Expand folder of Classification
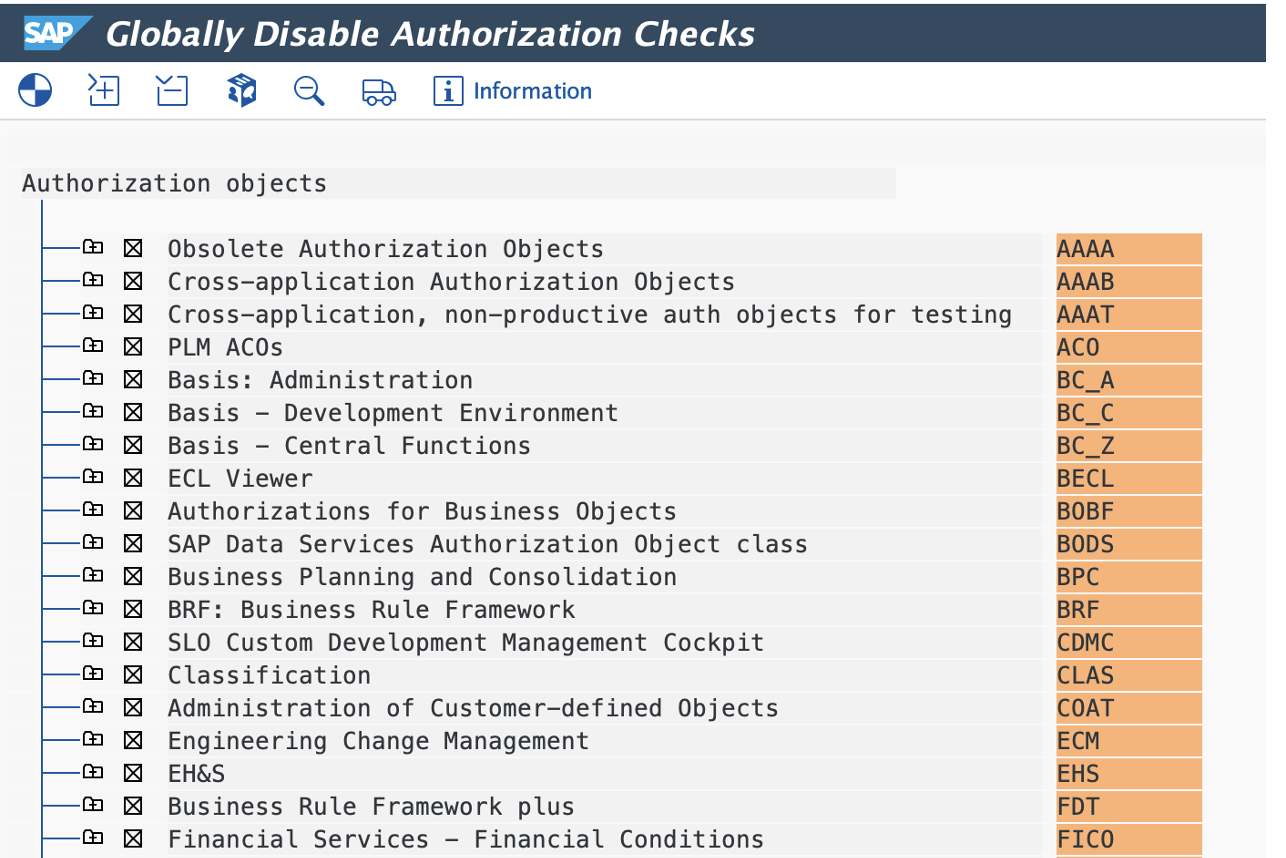1286x858 pixels. (x=93, y=674)
